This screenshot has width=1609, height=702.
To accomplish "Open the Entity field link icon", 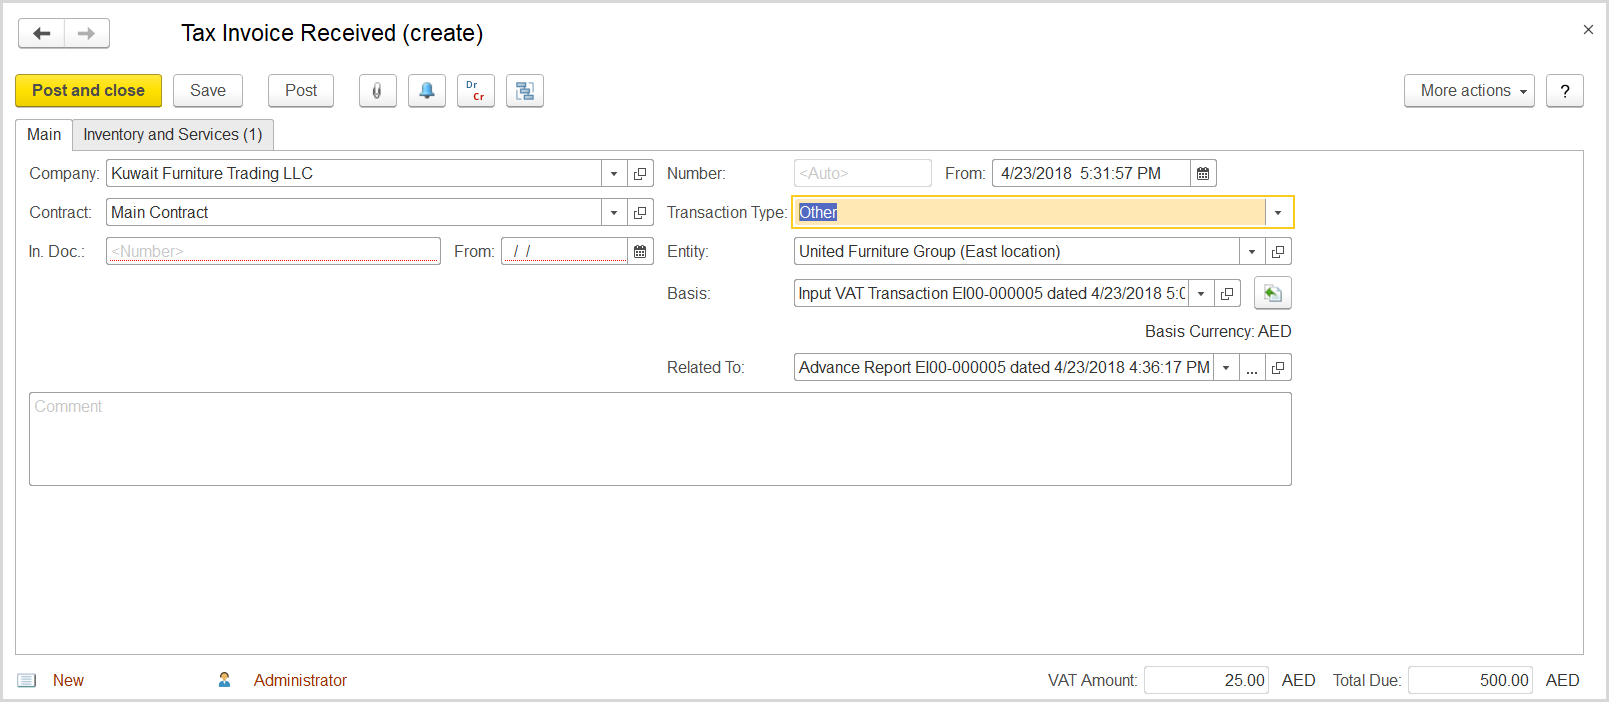I will point(1278,251).
